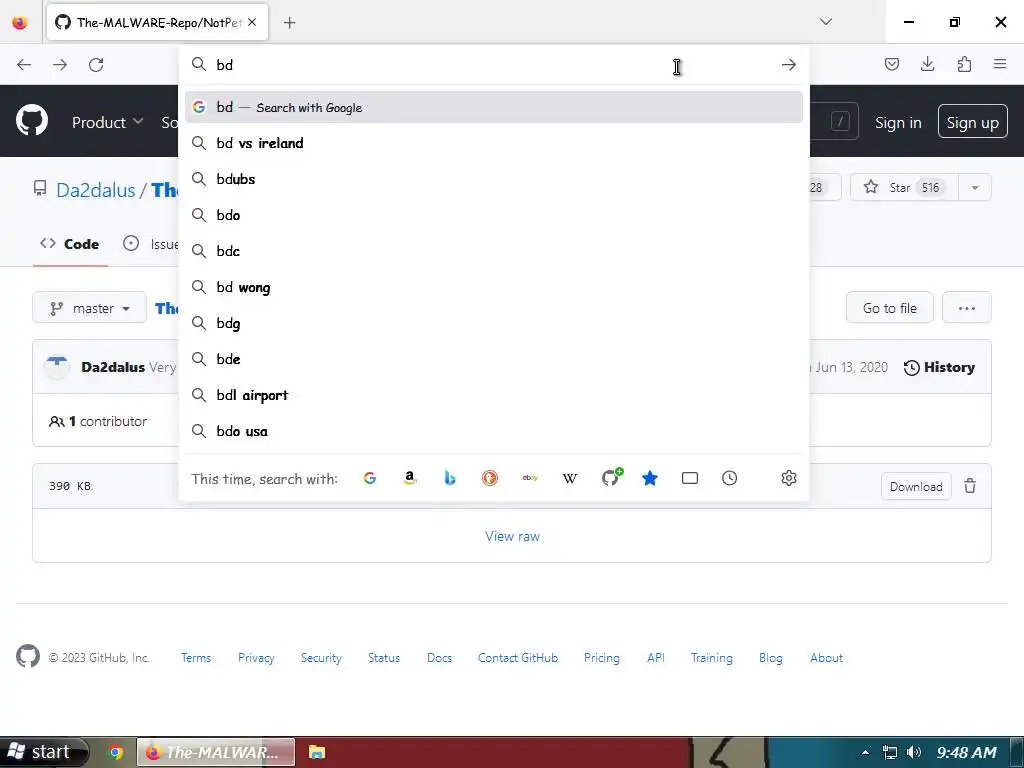Open the master branch dropdown
Viewport: 1024px width, 768px height.
point(89,308)
